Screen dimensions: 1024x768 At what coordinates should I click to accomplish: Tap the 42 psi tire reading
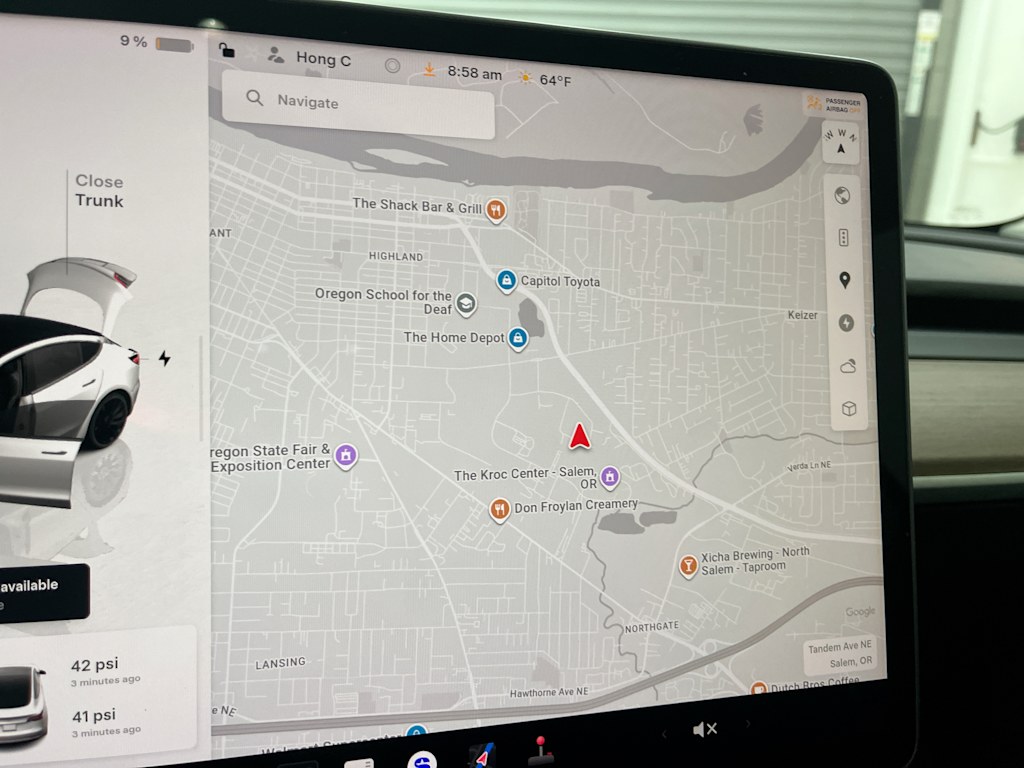95,665
